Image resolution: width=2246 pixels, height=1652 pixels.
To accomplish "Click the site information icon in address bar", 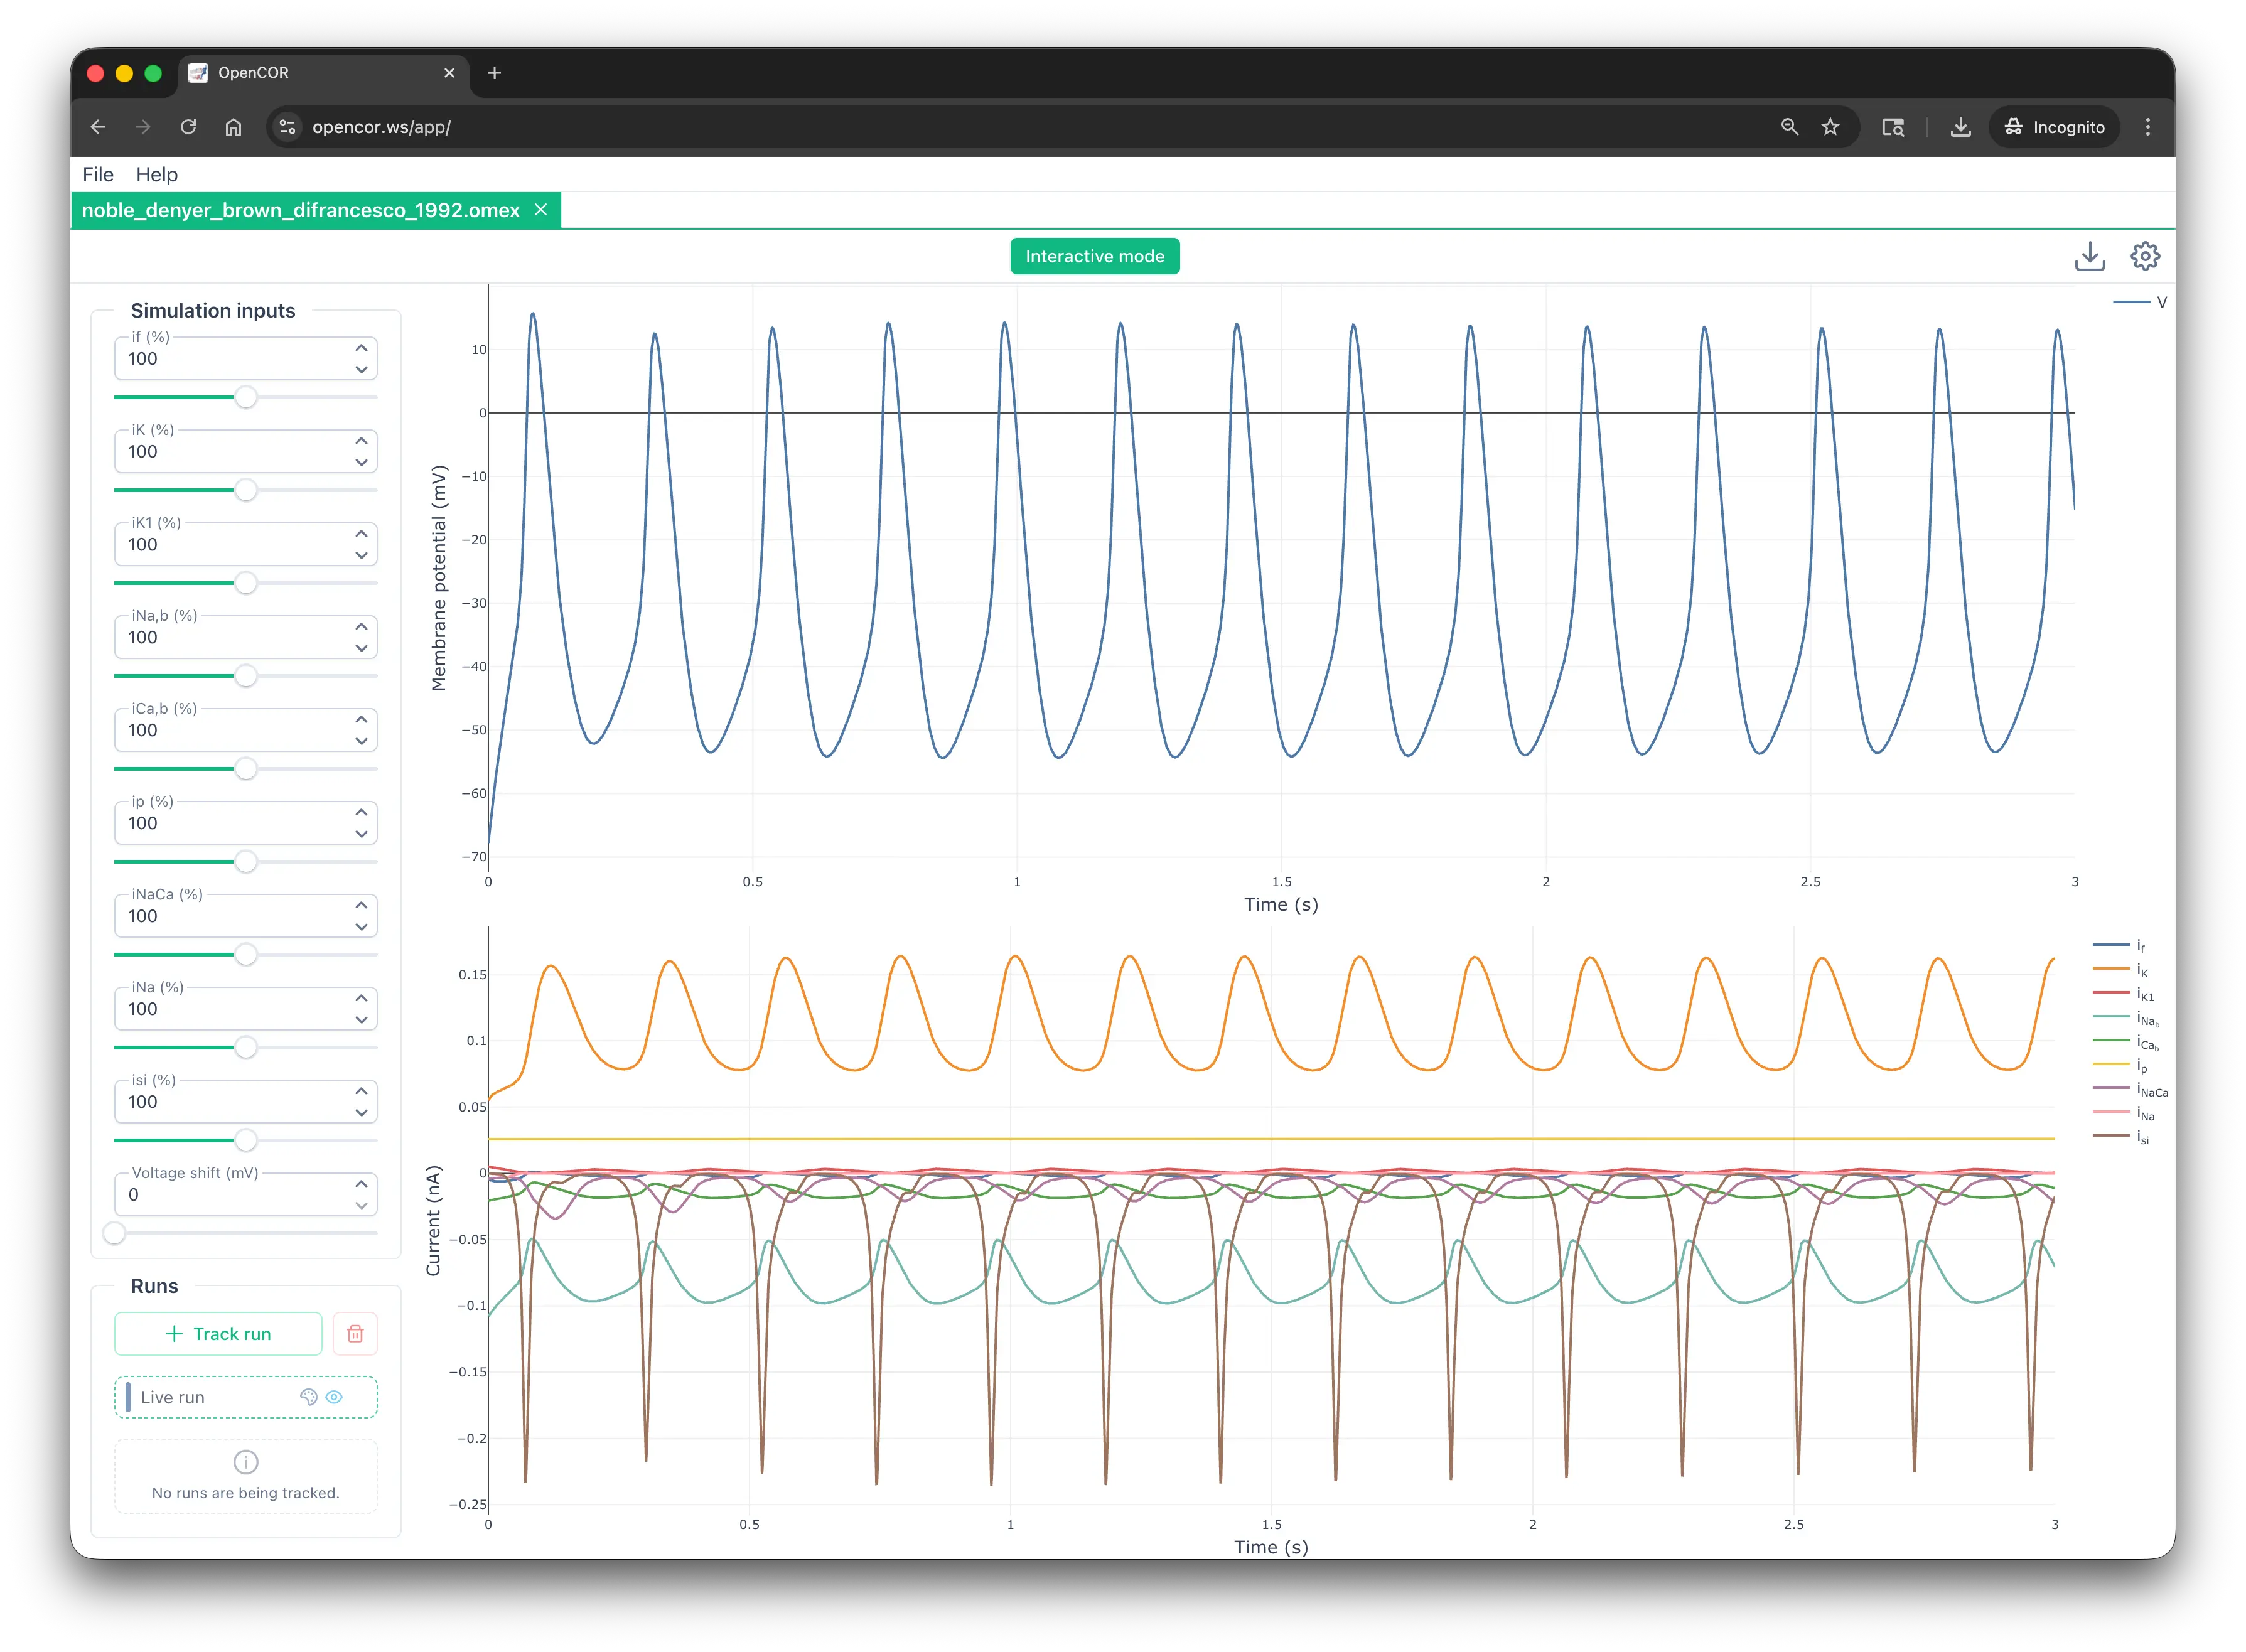I will pyautogui.click(x=288, y=127).
